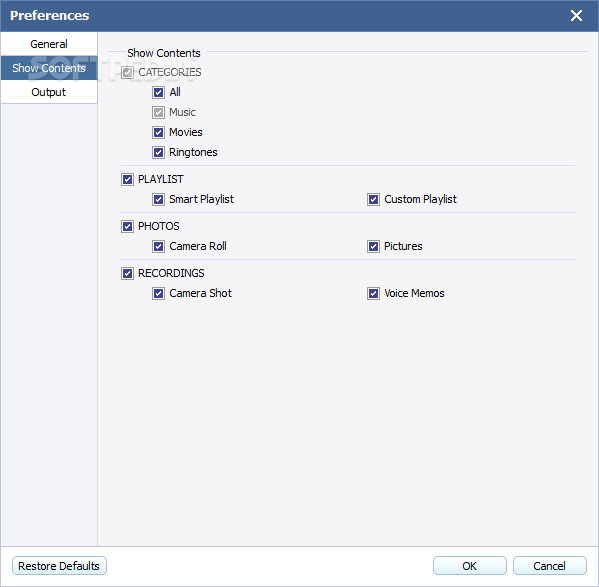Uncheck the Movies checkbox
Screen dimensions: 599x587
point(158,132)
